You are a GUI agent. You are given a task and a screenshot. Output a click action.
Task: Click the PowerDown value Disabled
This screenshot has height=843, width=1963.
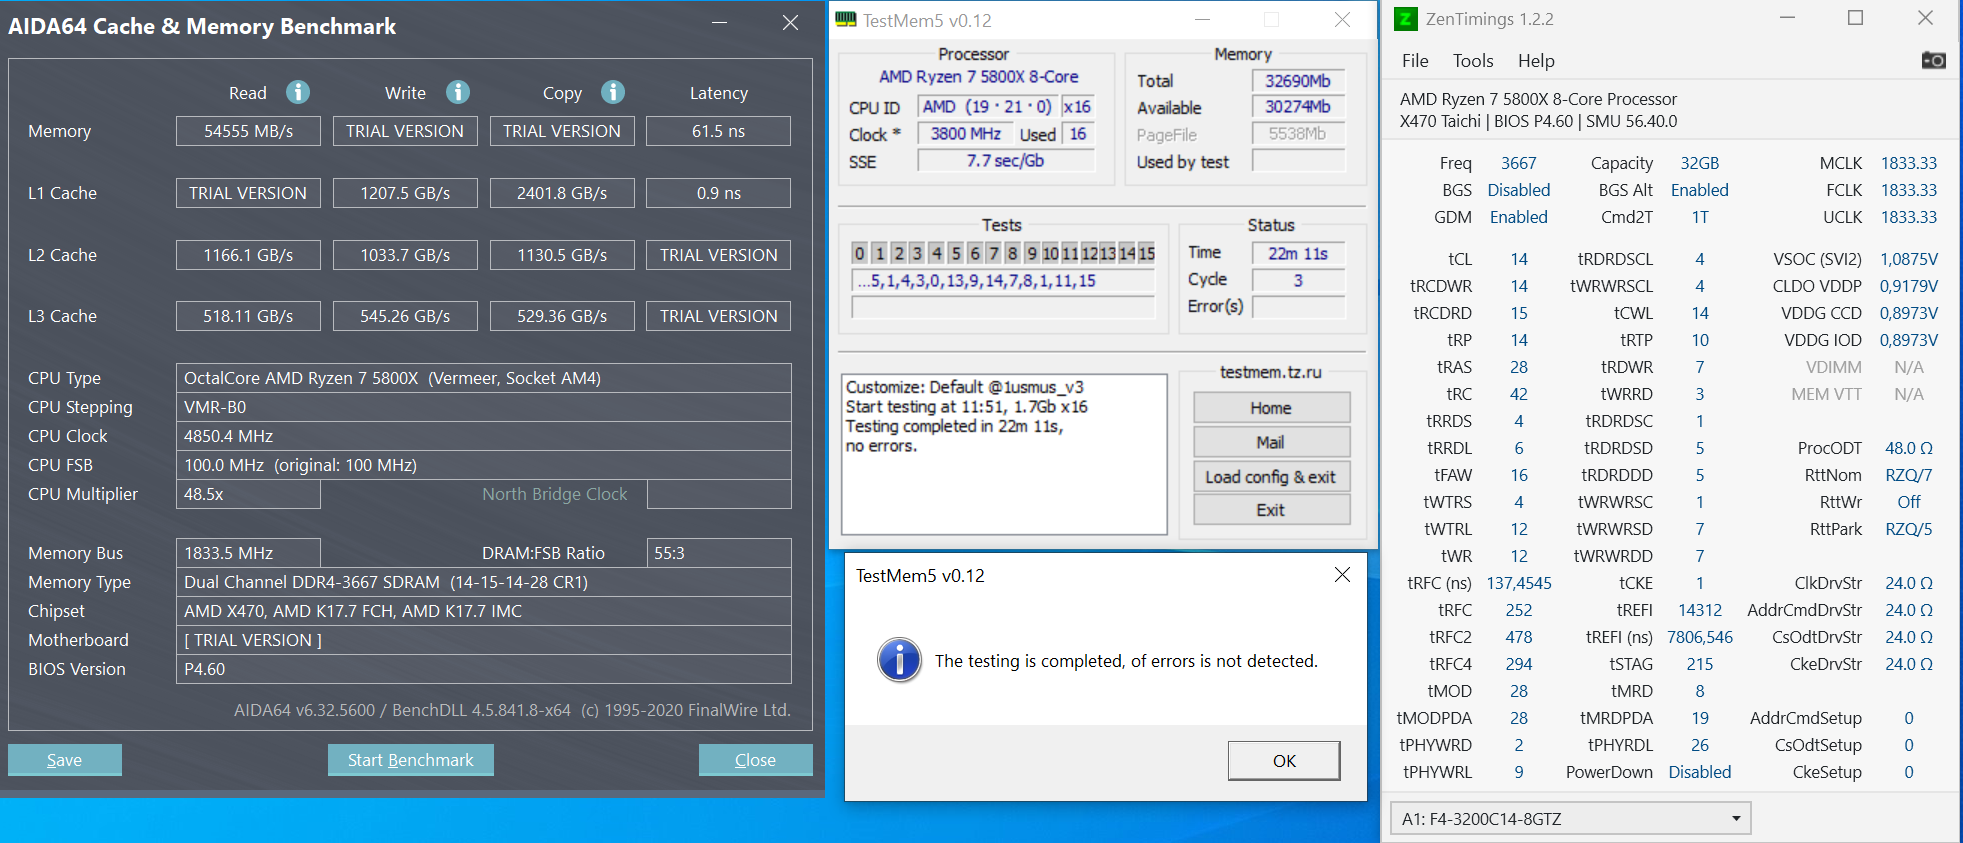pos(1700,772)
